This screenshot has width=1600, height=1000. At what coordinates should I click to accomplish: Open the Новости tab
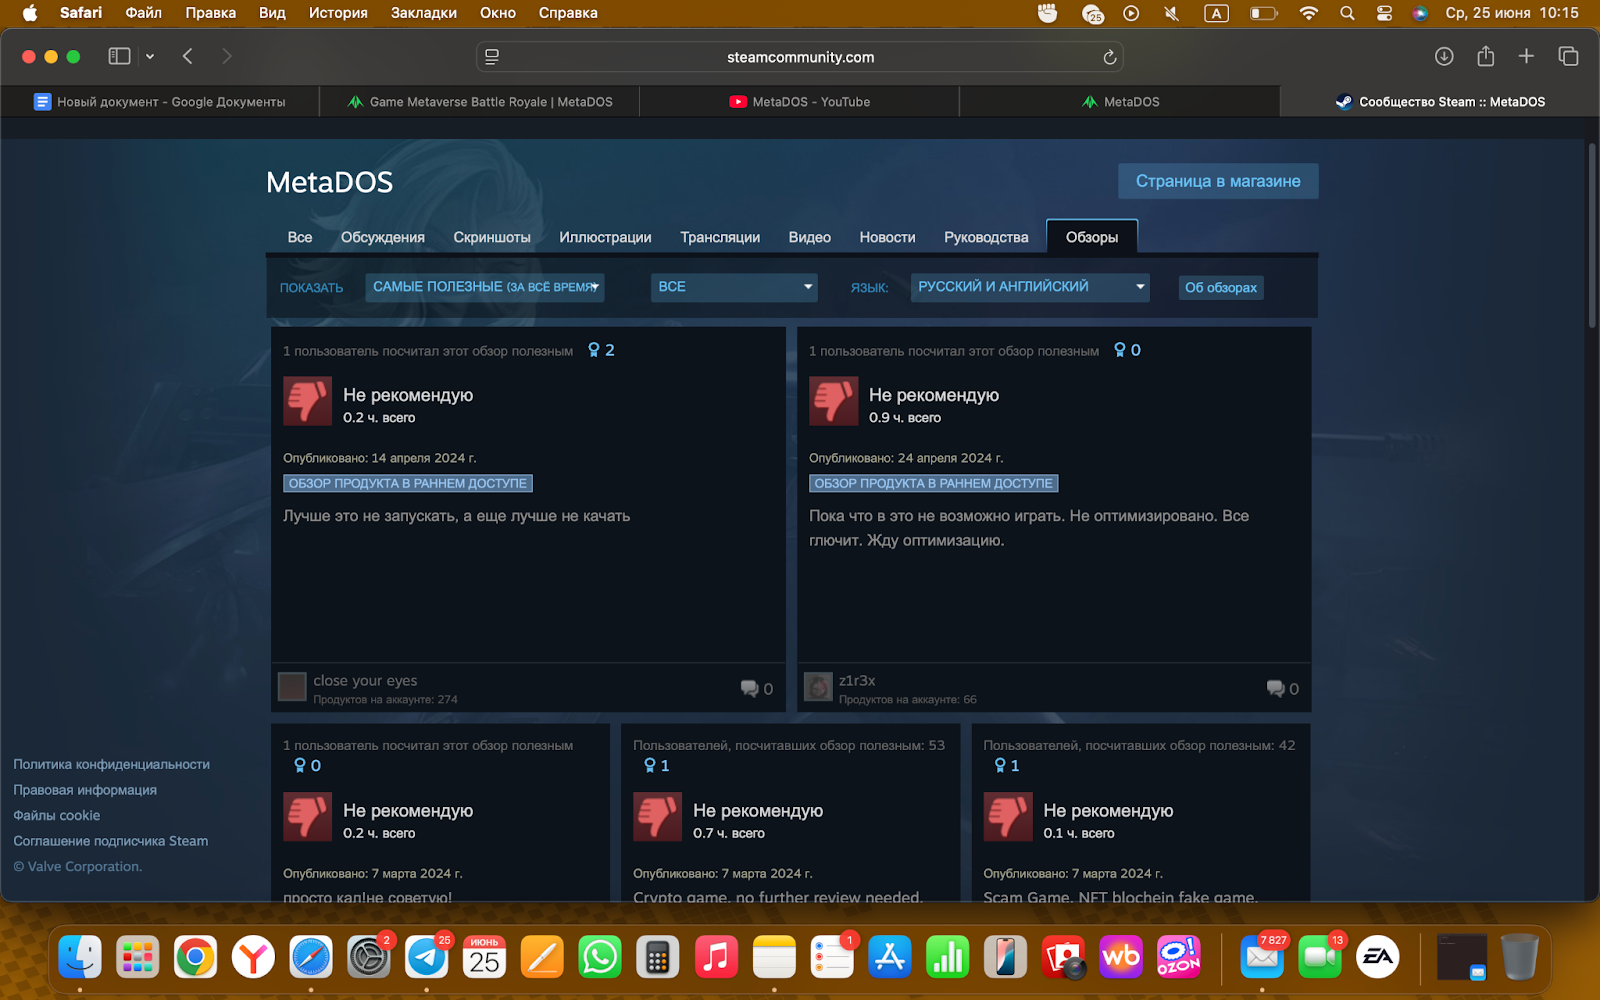887,237
